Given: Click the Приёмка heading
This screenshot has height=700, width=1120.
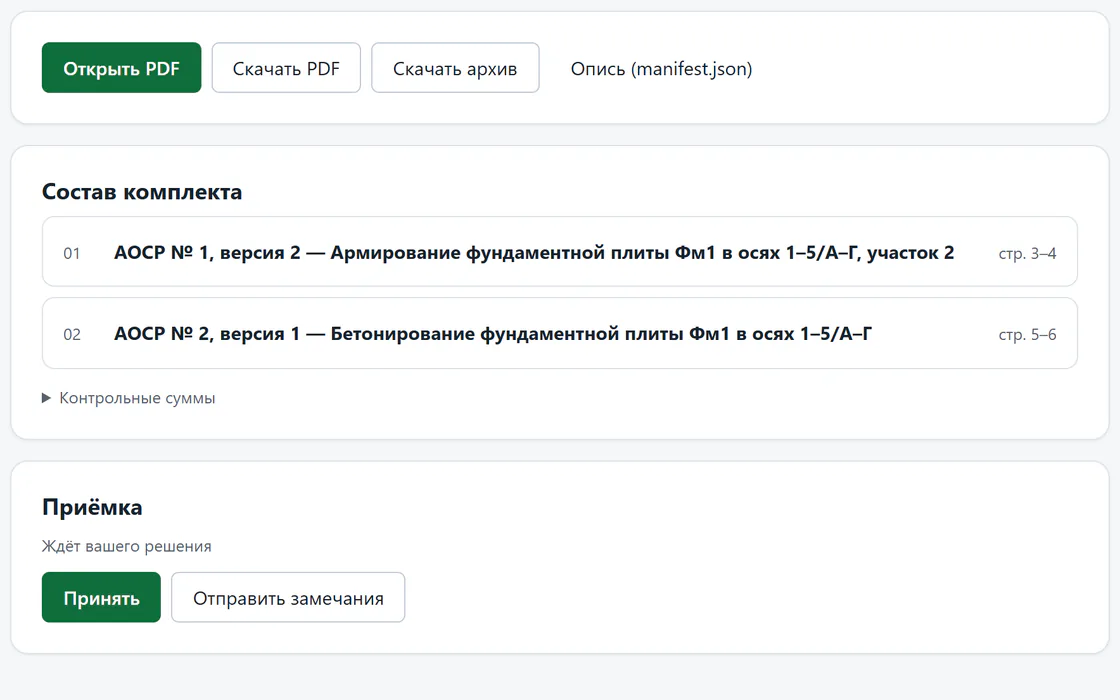Looking at the screenshot, I should [x=92, y=507].
